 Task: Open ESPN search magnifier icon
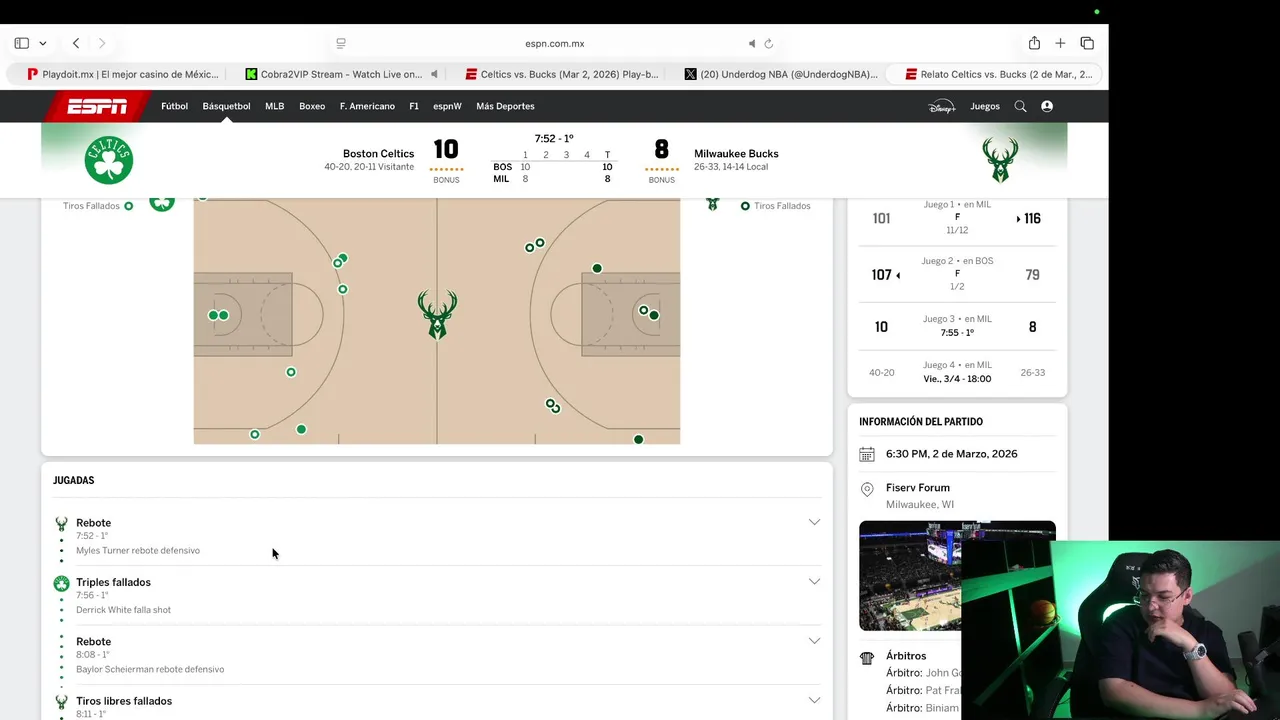[x=1020, y=106]
